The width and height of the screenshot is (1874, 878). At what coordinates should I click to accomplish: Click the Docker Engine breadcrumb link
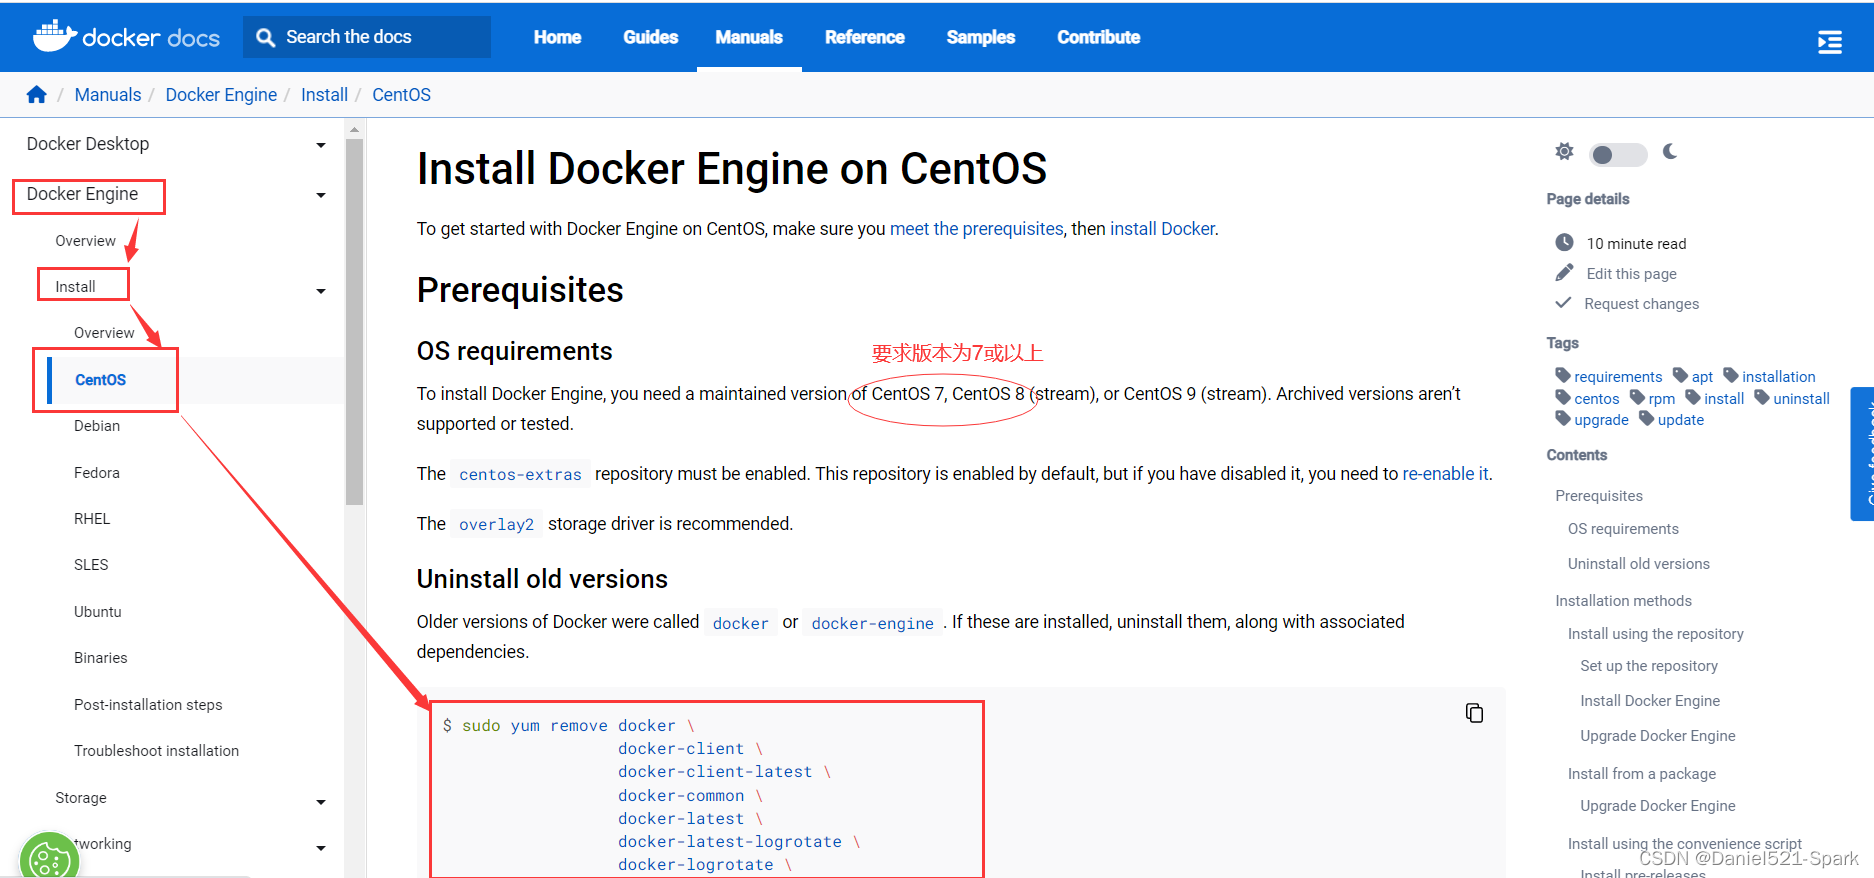(x=221, y=94)
